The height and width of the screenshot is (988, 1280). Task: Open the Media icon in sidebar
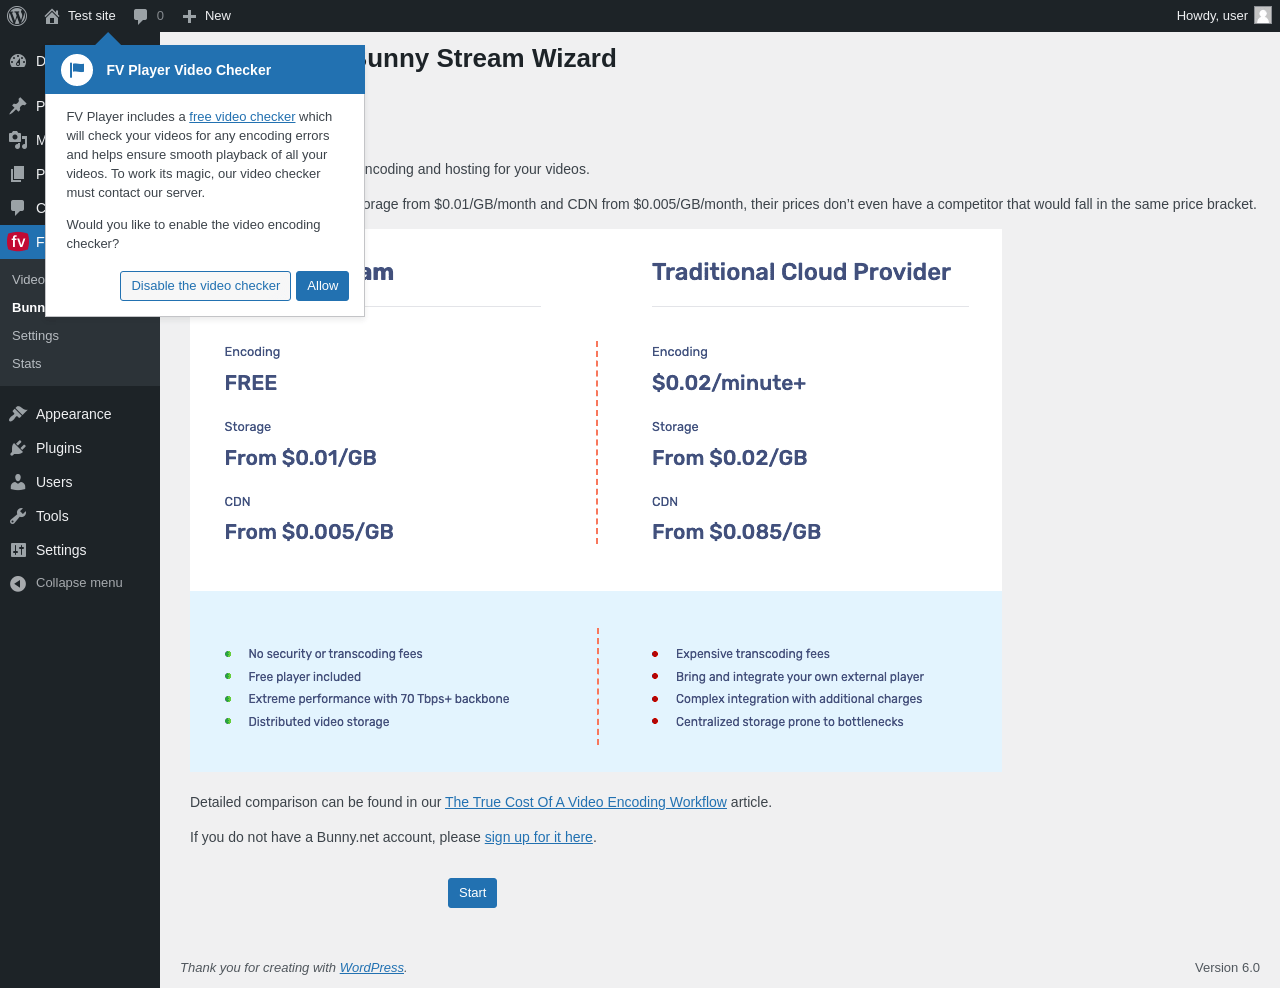click(x=18, y=140)
